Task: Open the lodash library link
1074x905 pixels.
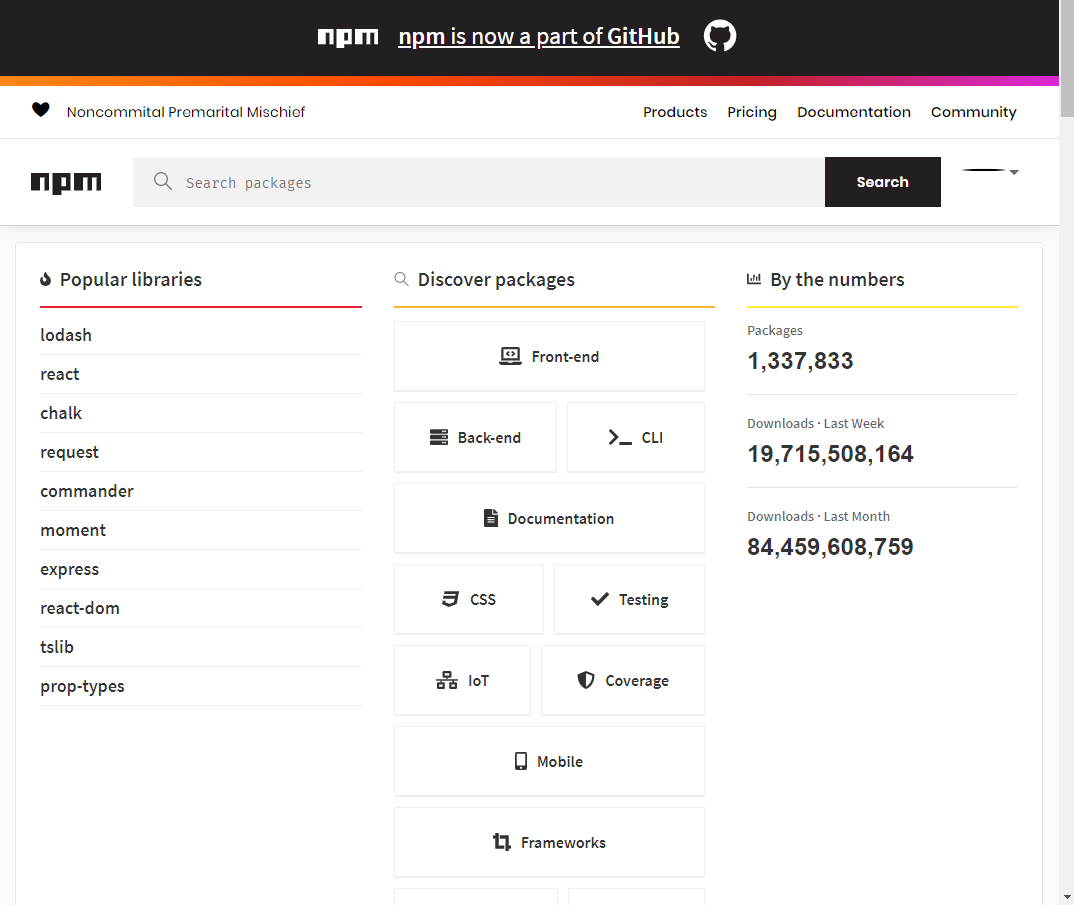Action: (66, 335)
